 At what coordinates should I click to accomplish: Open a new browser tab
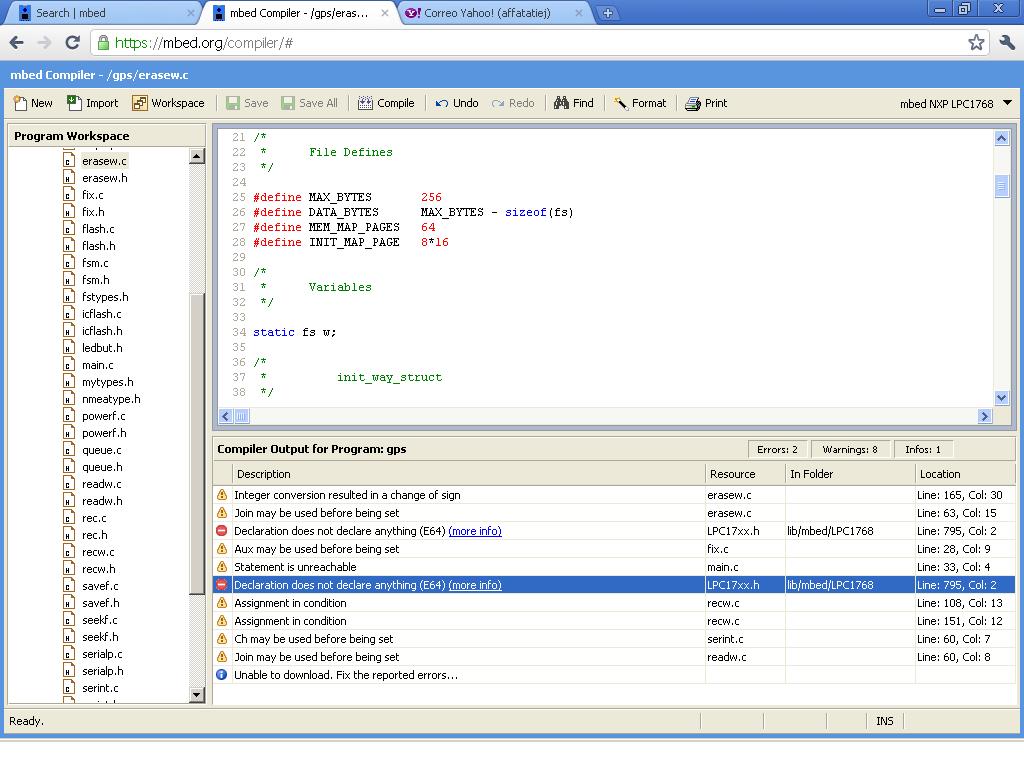click(x=607, y=13)
